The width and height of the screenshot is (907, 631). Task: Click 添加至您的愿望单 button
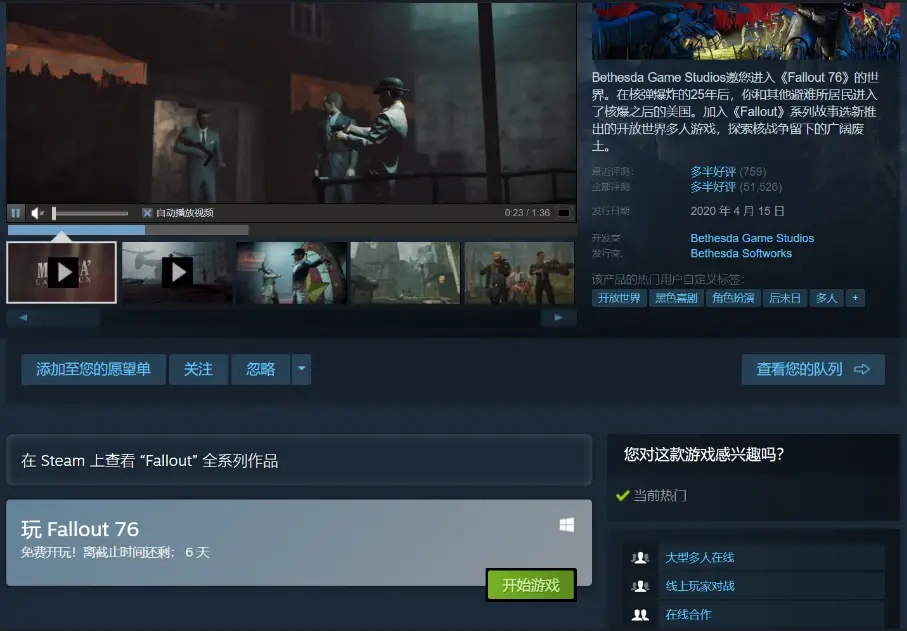[x=93, y=369]
